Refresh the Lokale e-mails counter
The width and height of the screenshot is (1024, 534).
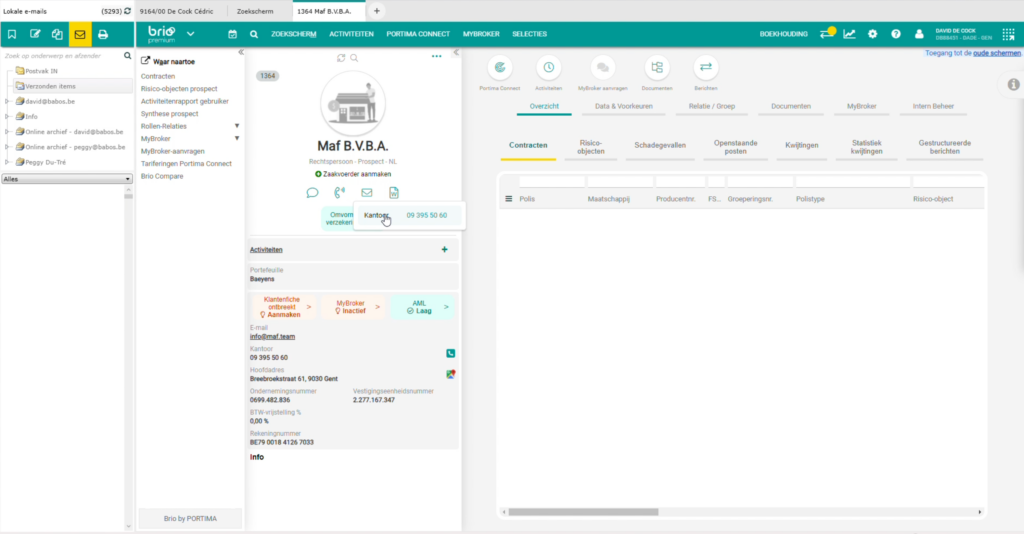click(127, 11)
